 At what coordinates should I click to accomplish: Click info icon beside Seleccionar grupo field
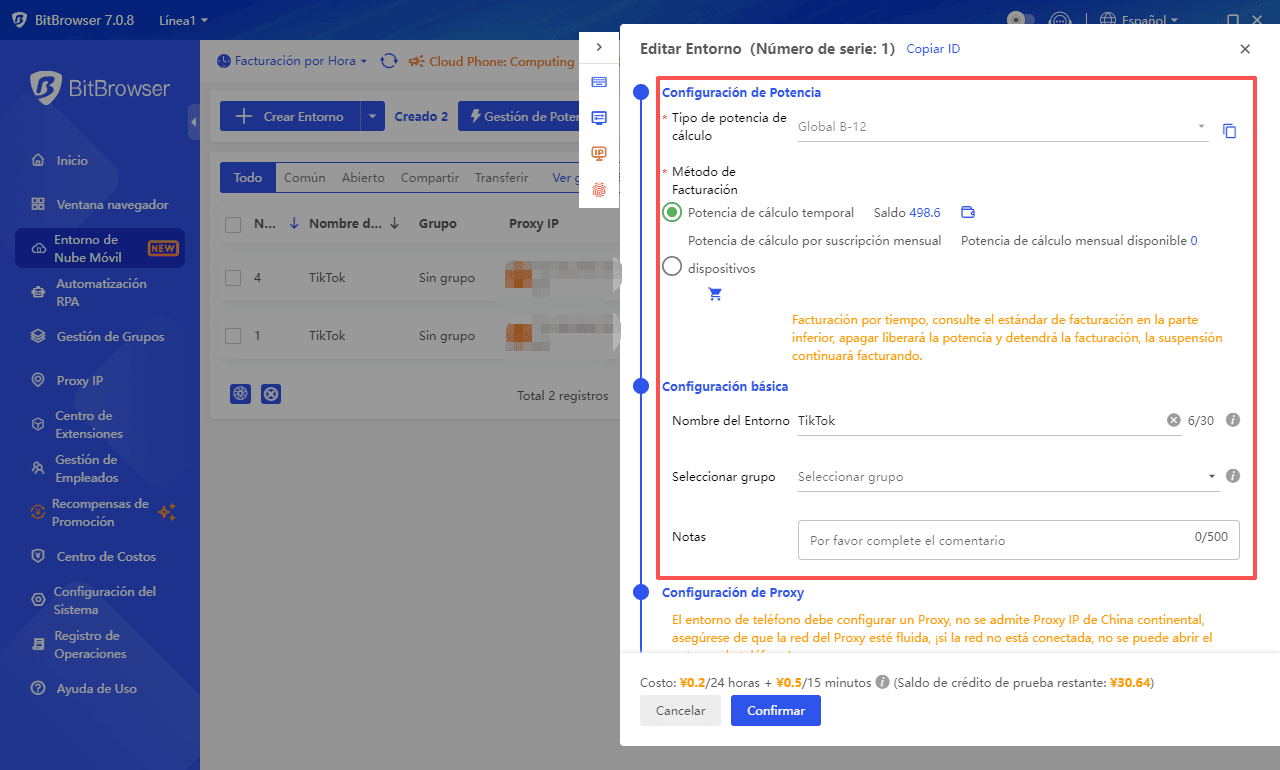pos(1233,476)
